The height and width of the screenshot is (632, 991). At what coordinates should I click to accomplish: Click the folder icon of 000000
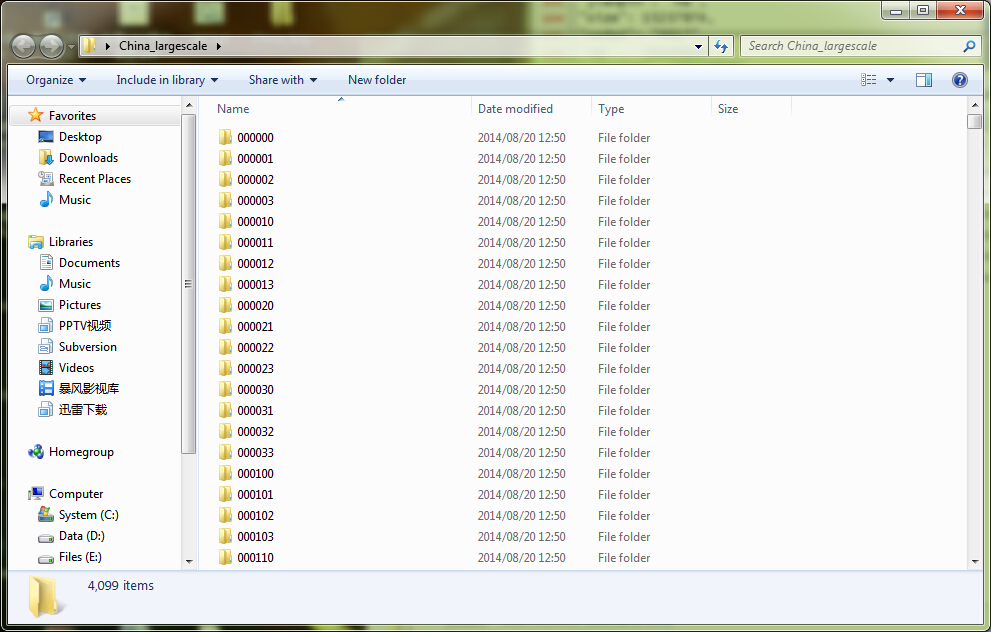click(x=225, y=137)
